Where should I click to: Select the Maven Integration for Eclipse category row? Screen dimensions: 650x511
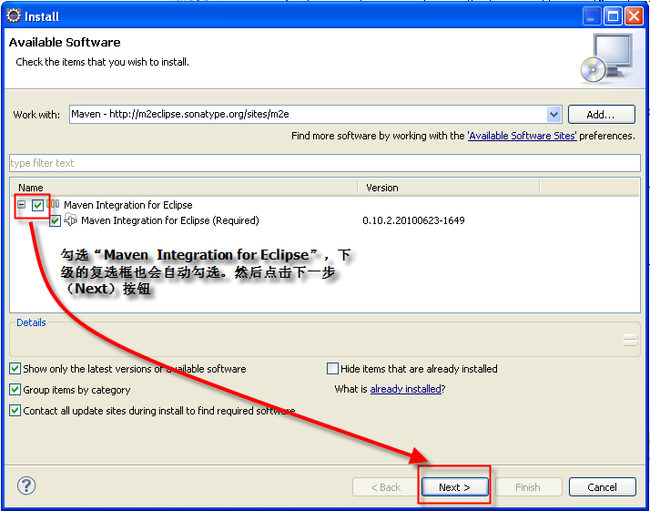coord(325,205)
